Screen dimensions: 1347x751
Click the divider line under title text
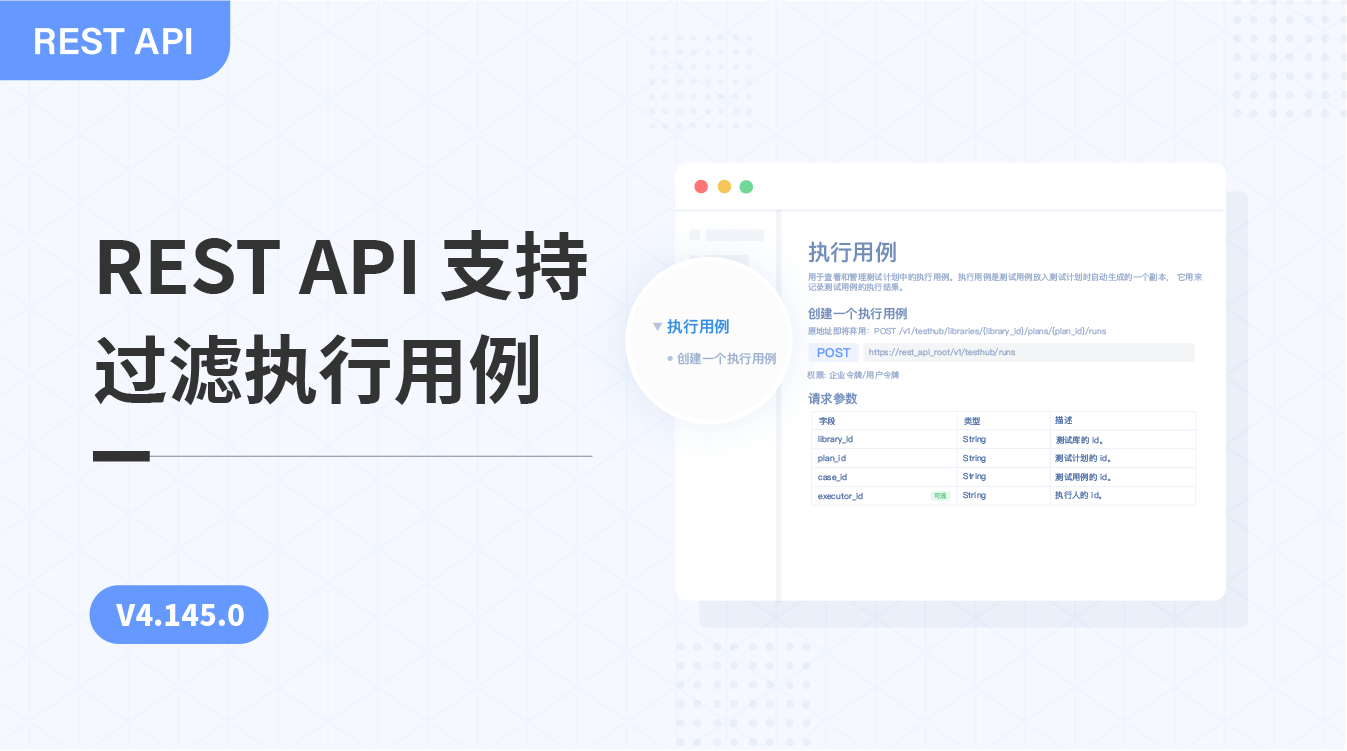click(x=340, y=455)
